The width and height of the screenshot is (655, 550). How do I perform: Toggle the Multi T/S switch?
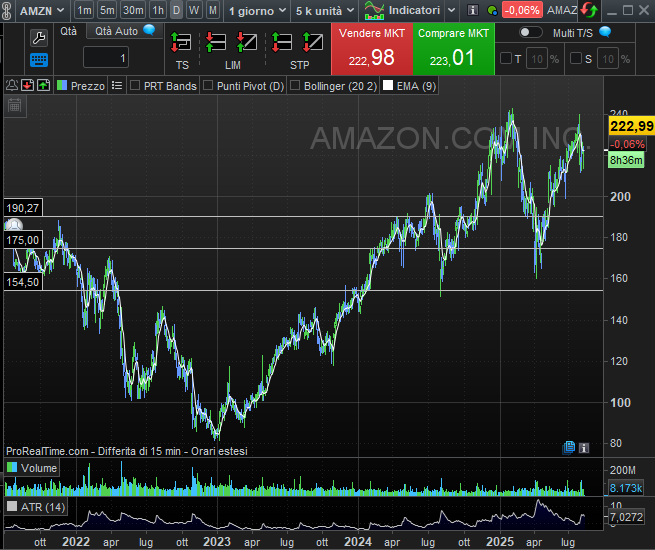531,32
